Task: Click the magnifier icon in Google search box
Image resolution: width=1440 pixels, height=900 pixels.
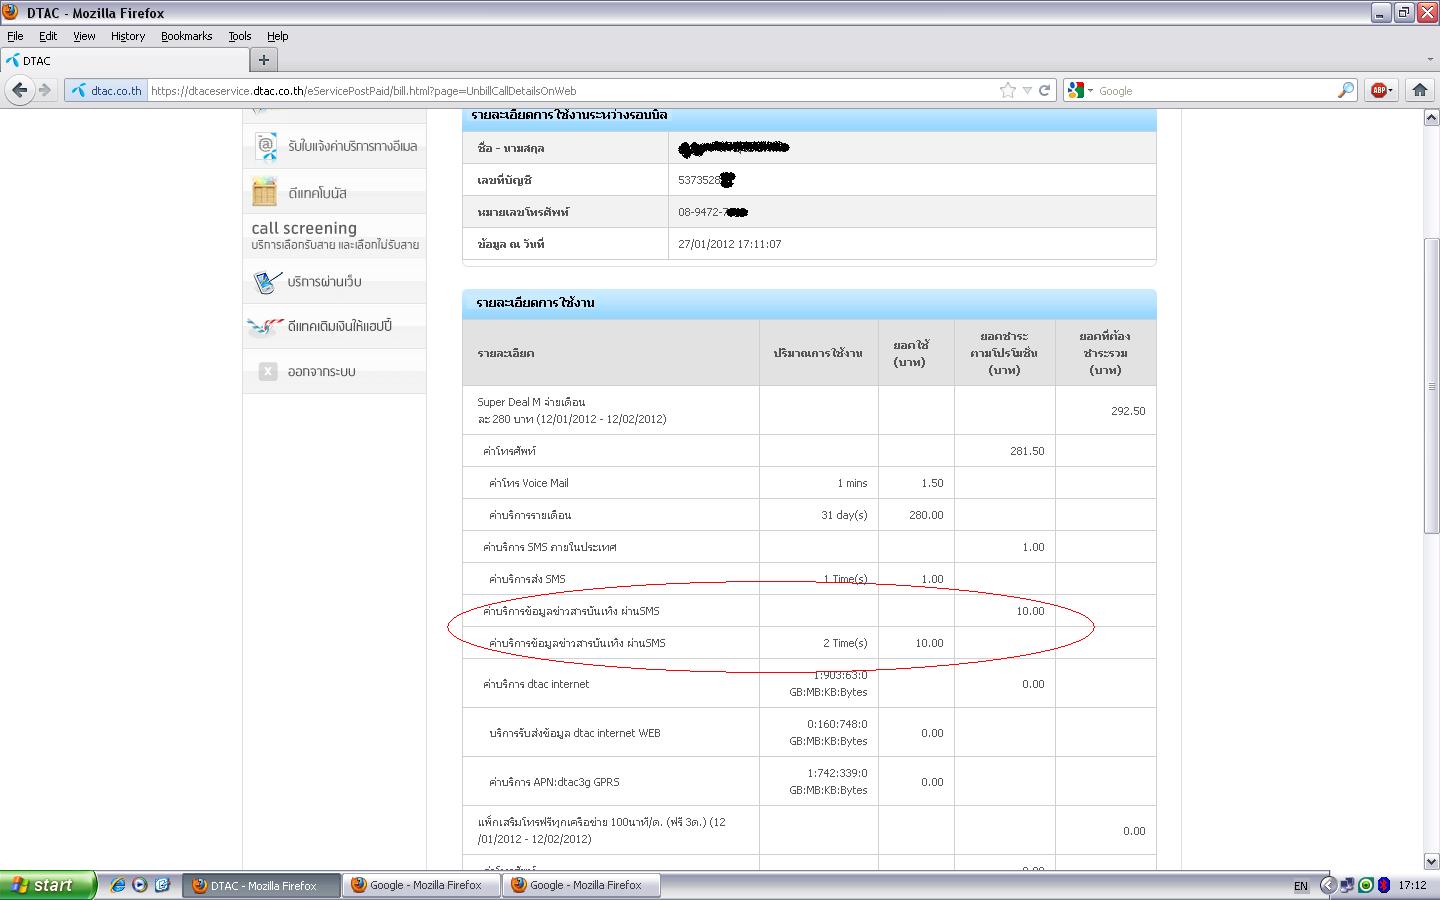Action: (x=1346, y=90)
